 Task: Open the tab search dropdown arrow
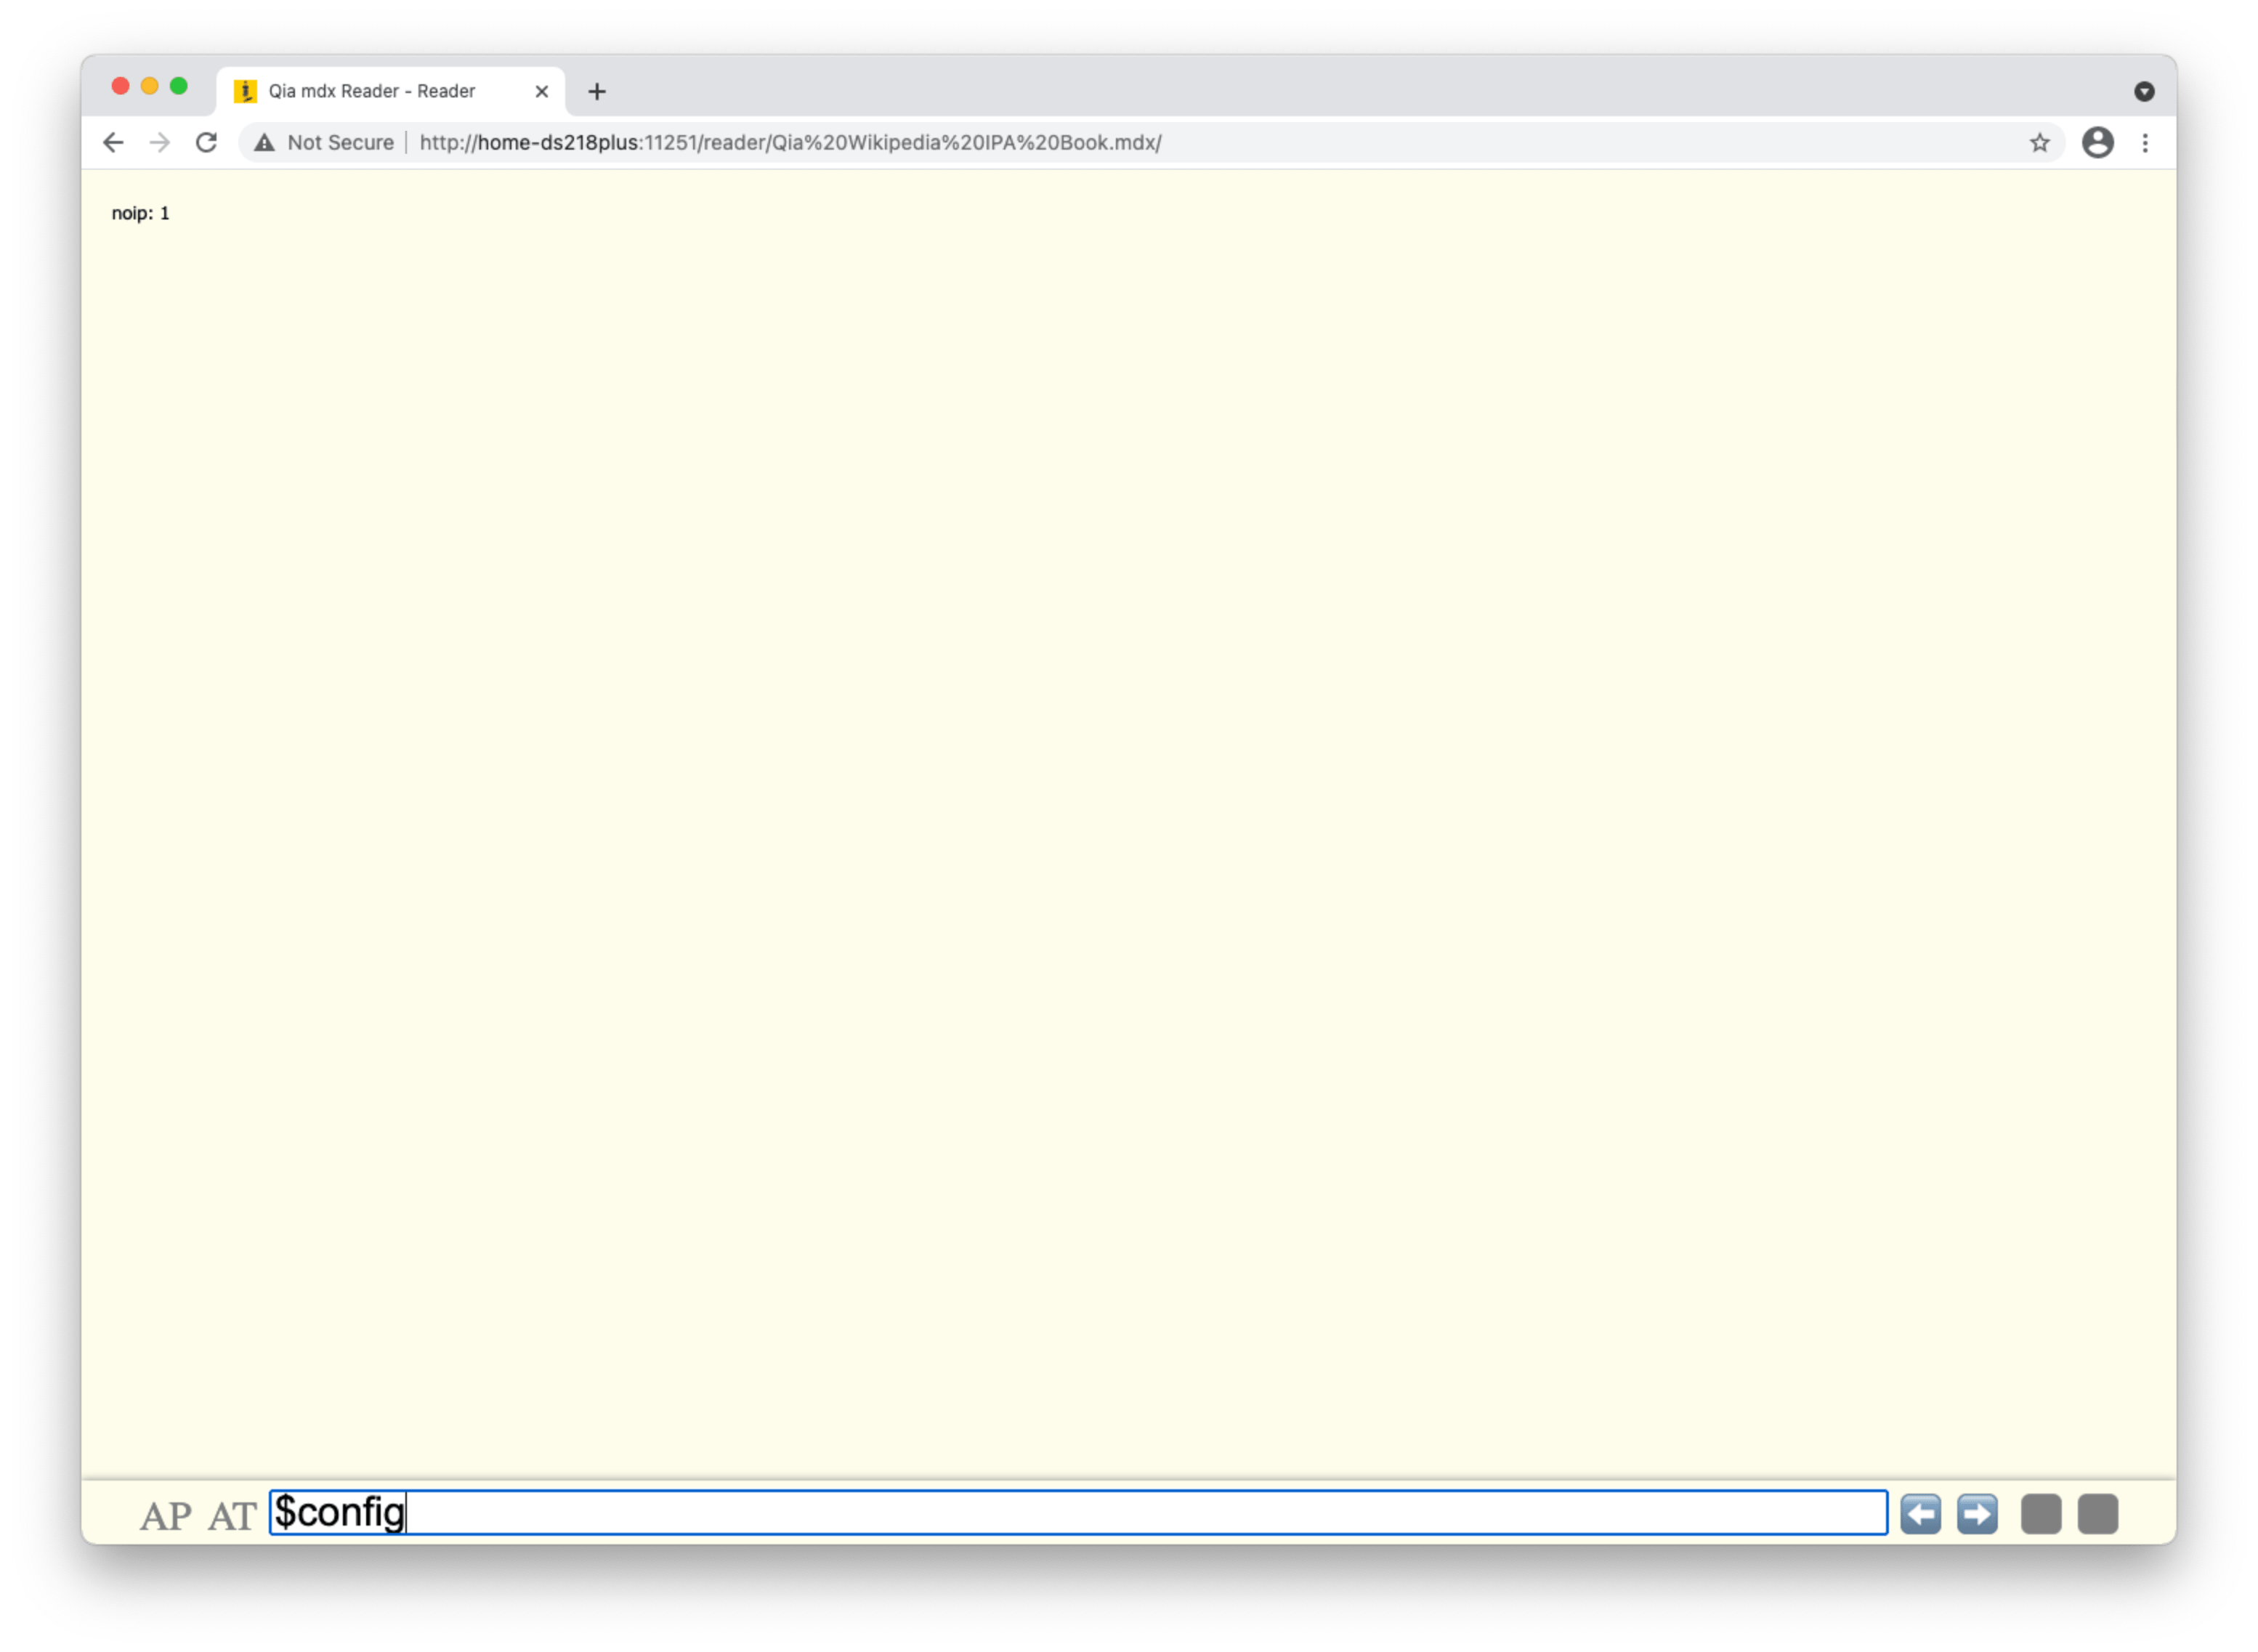[2144, 91]
